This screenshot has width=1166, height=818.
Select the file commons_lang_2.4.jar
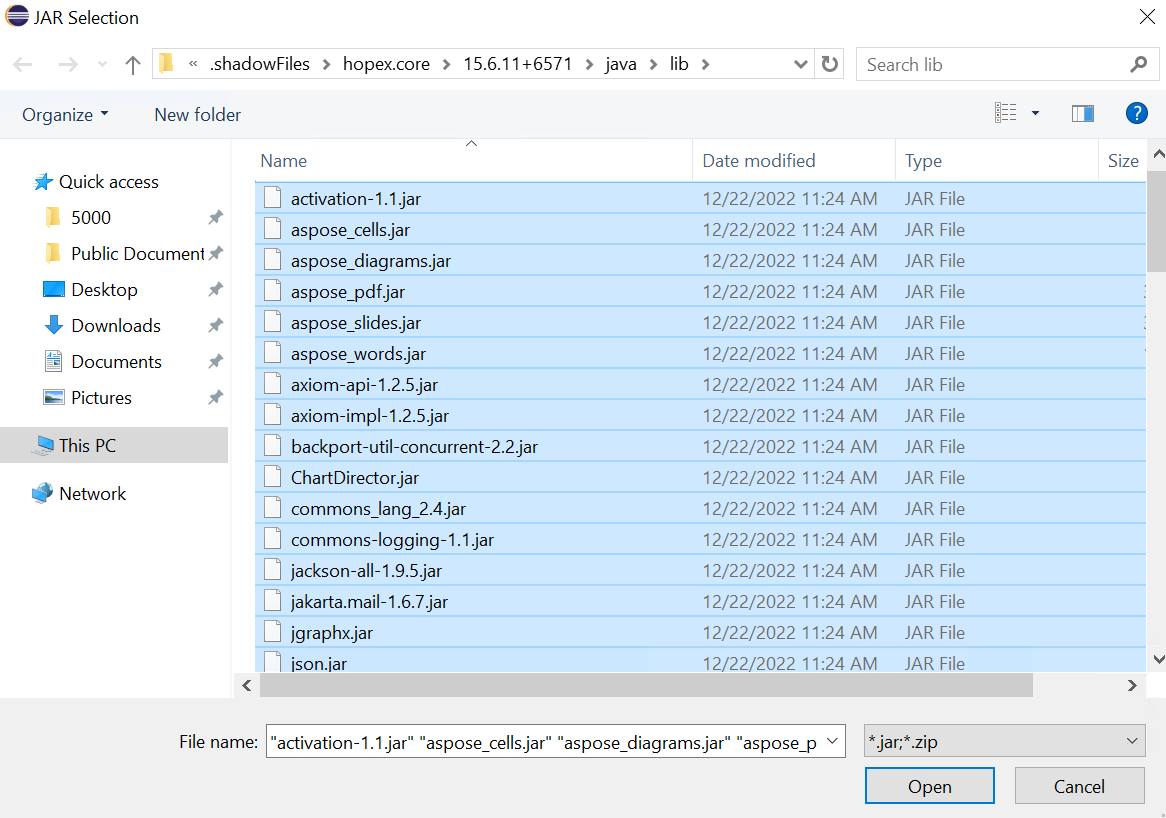point(700,509)
